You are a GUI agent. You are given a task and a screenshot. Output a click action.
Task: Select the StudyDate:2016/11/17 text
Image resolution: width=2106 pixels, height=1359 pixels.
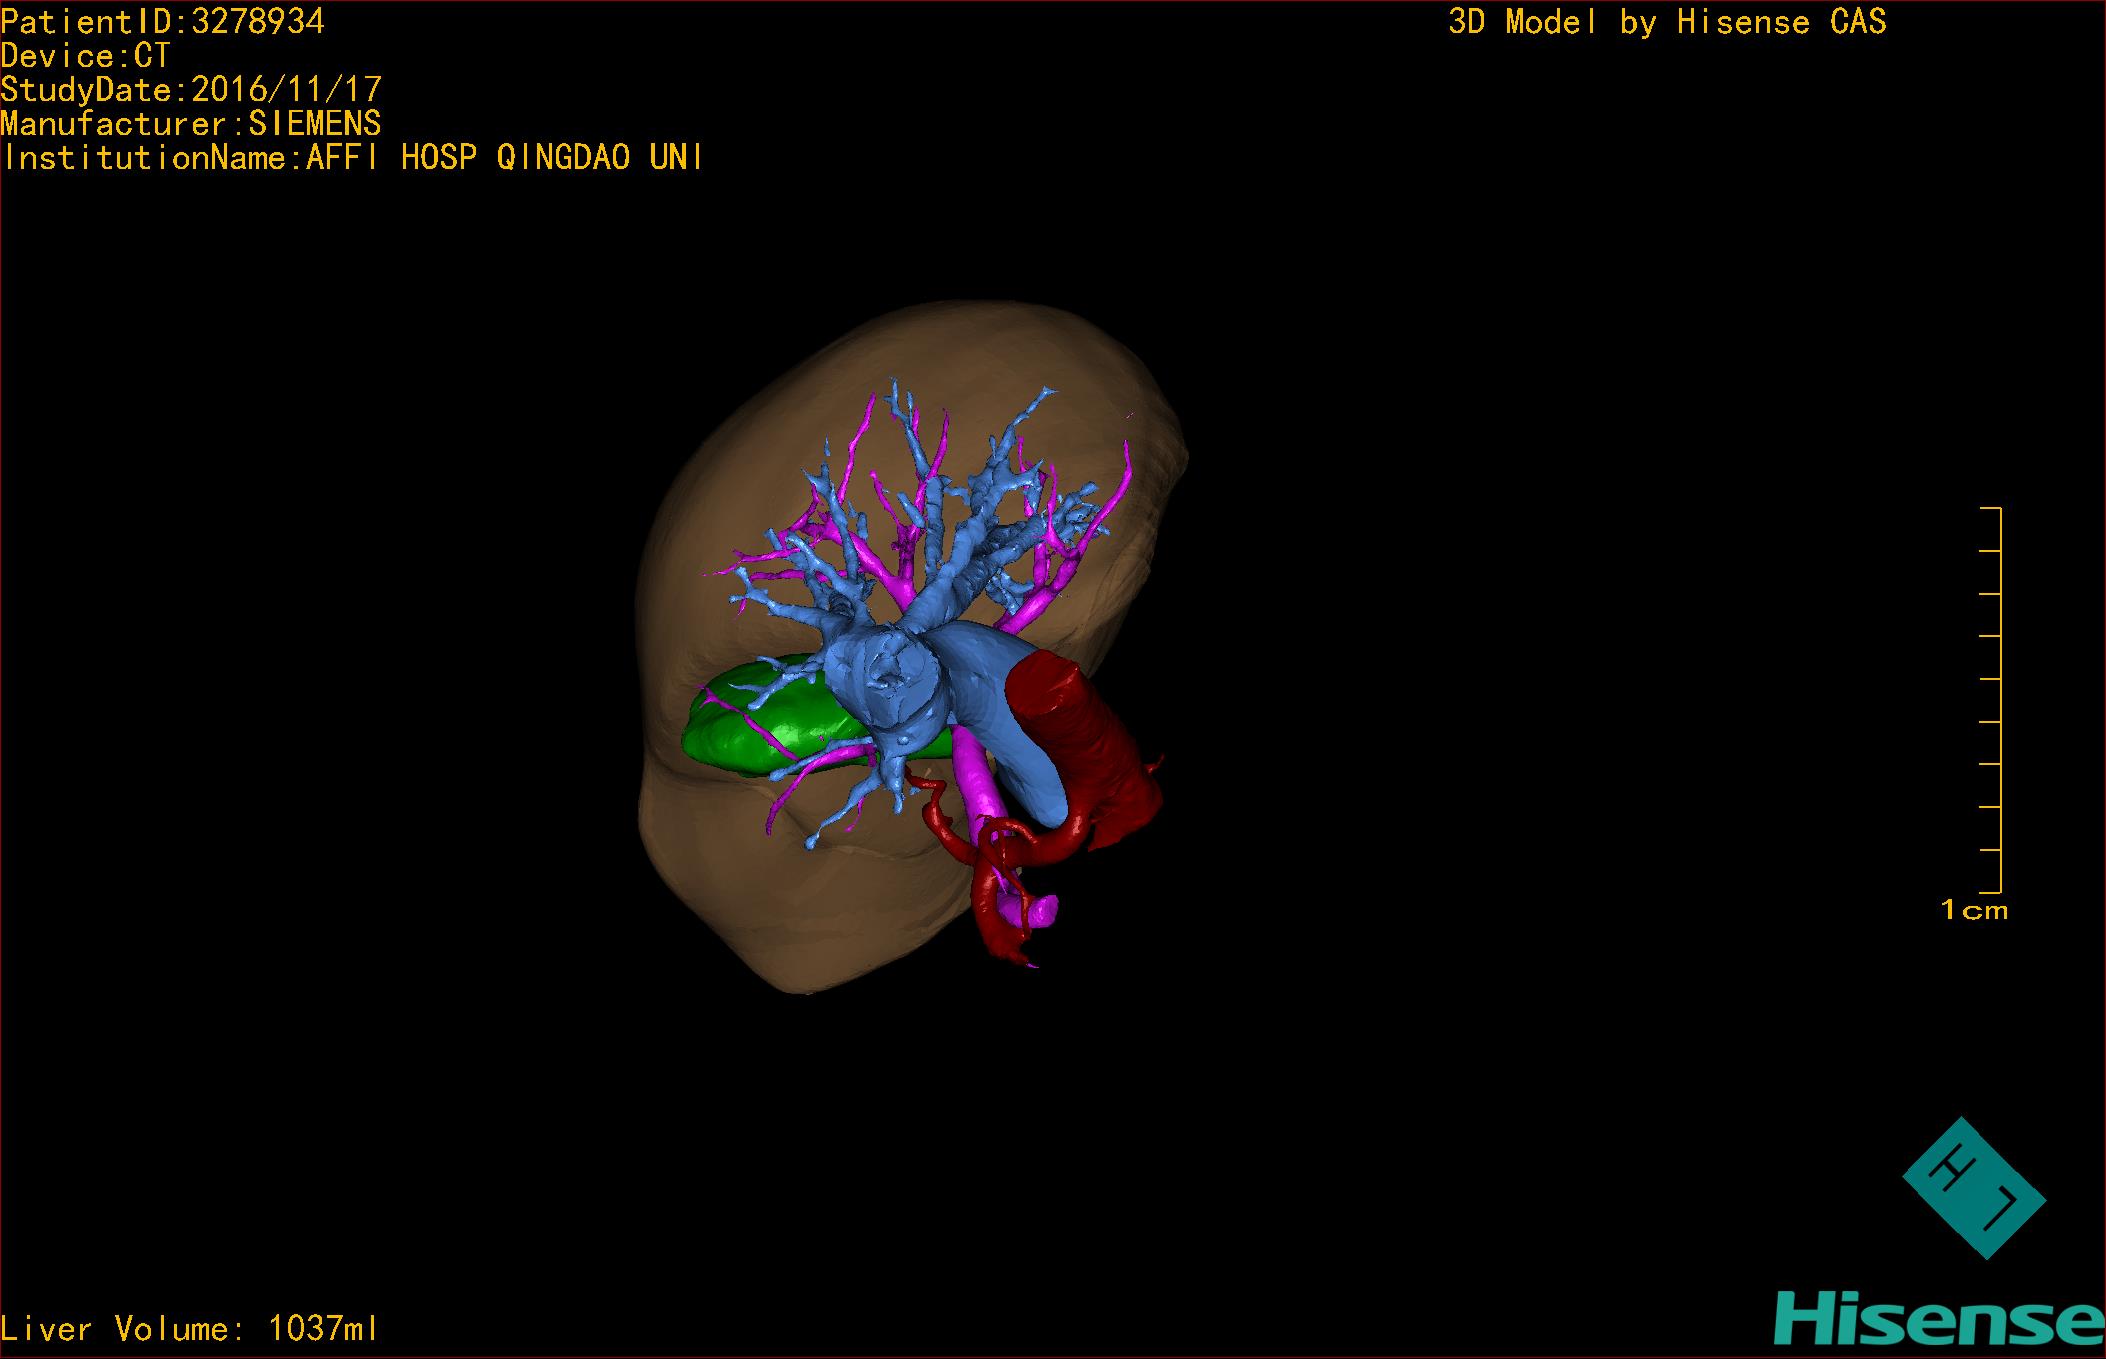(191, 90)
